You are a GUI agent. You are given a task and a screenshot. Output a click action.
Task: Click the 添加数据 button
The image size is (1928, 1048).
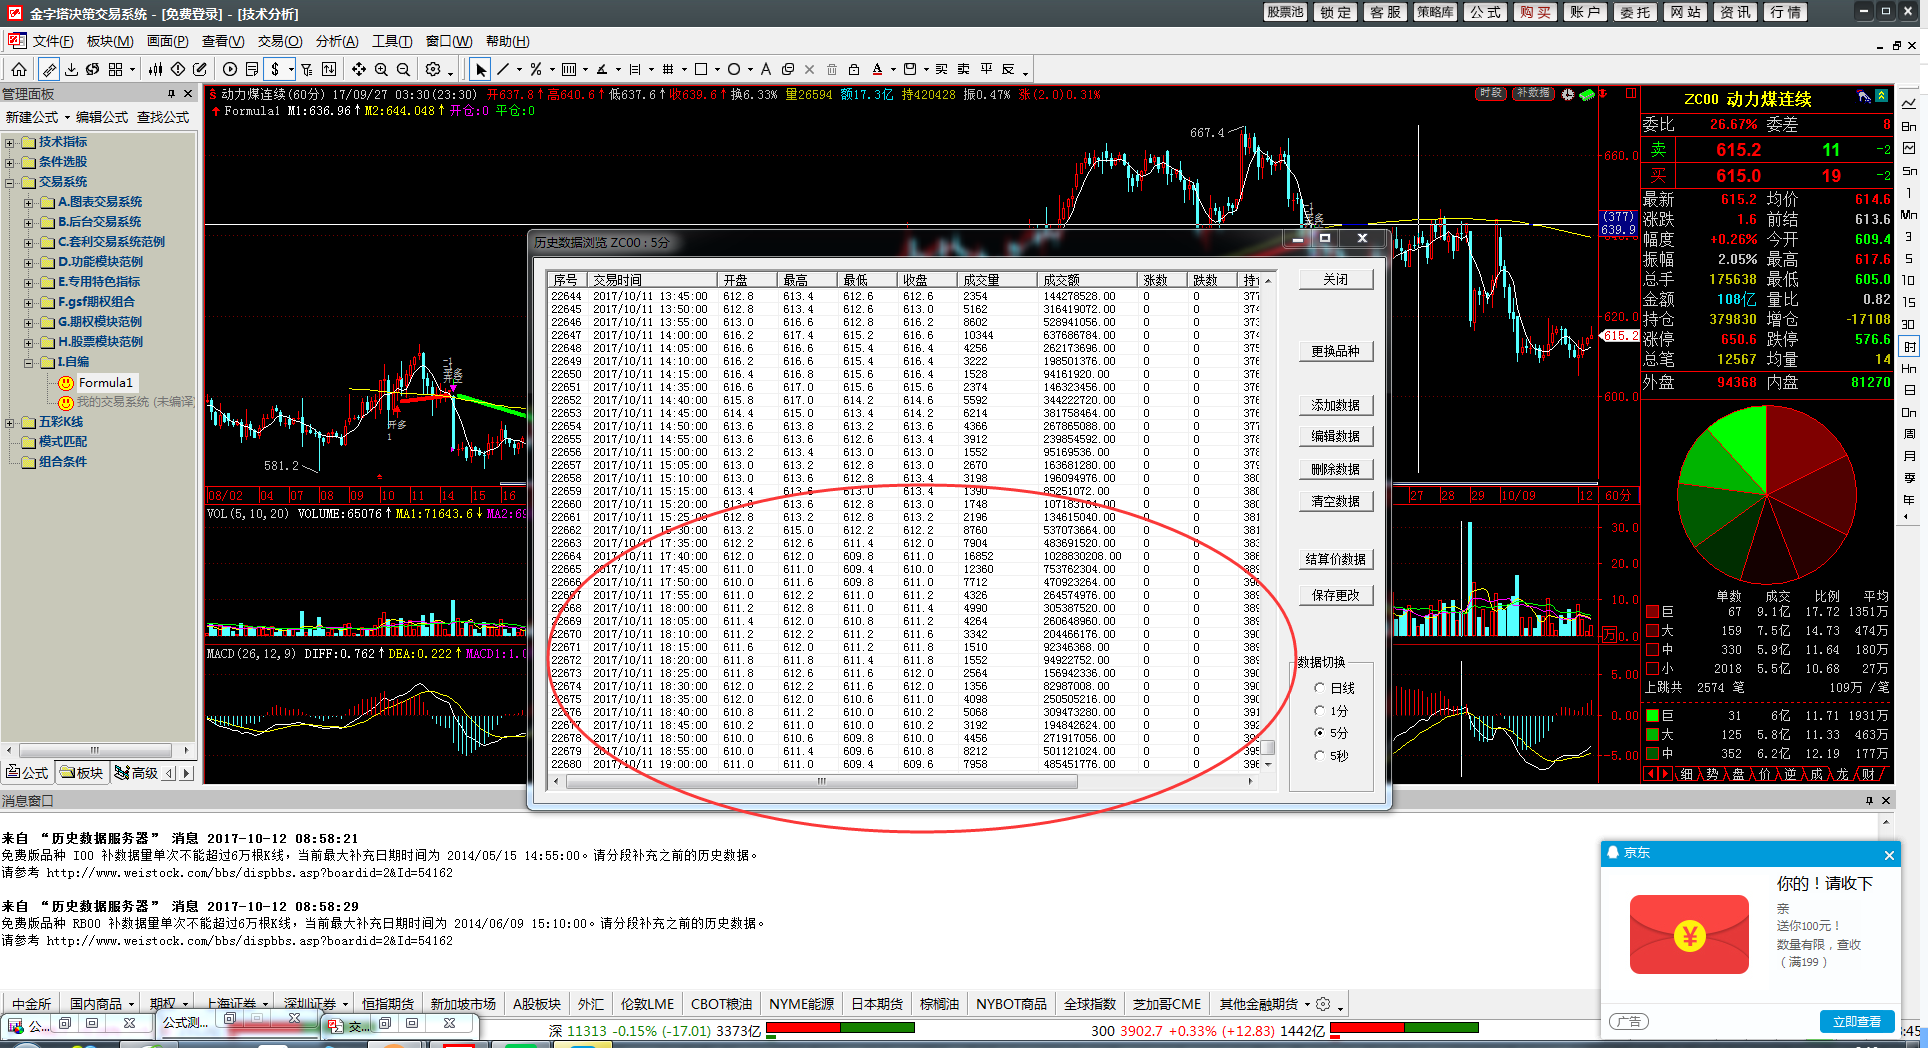click(1335, 405)
